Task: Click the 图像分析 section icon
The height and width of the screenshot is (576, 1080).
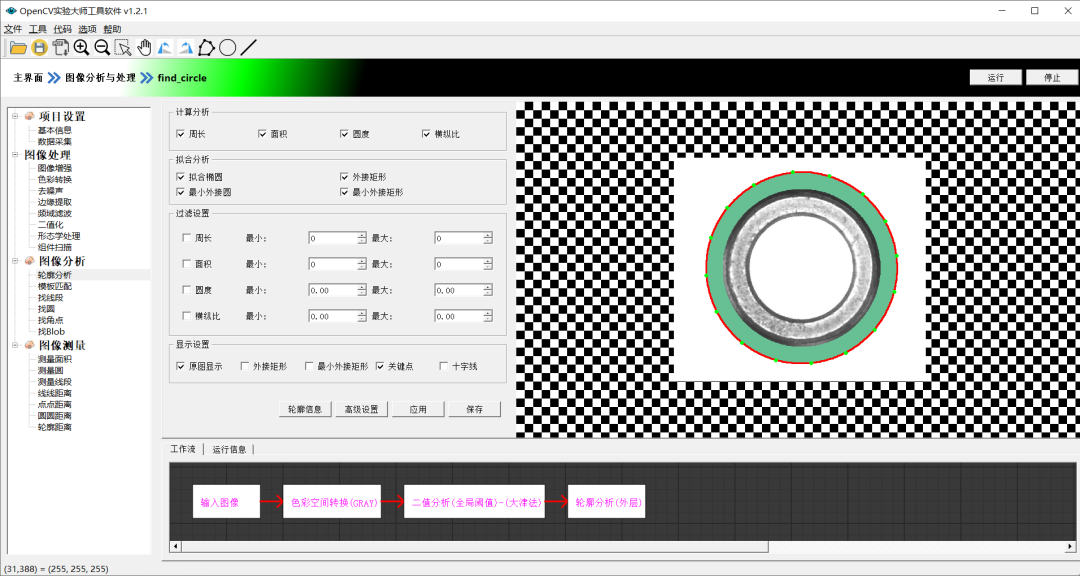Action: (x=30, y=261)
